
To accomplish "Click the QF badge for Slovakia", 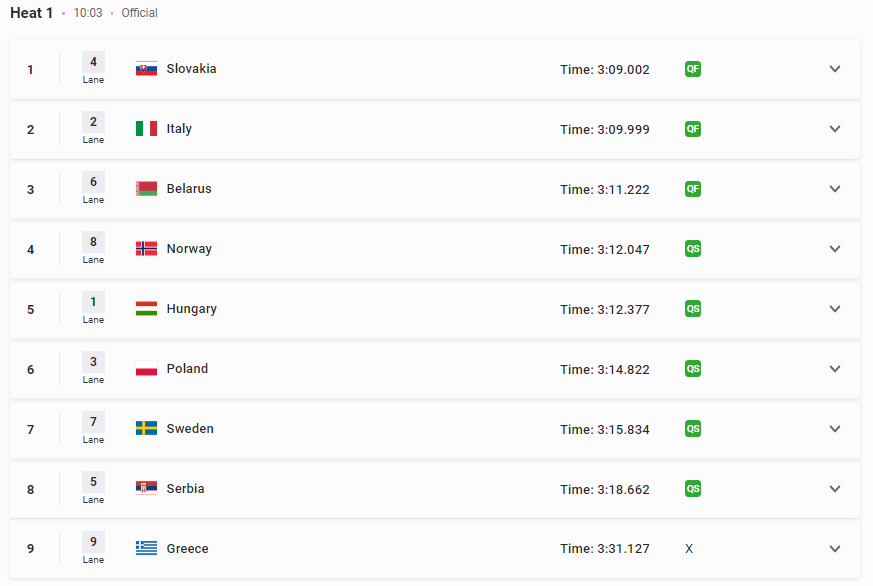I will pos(693,69).
